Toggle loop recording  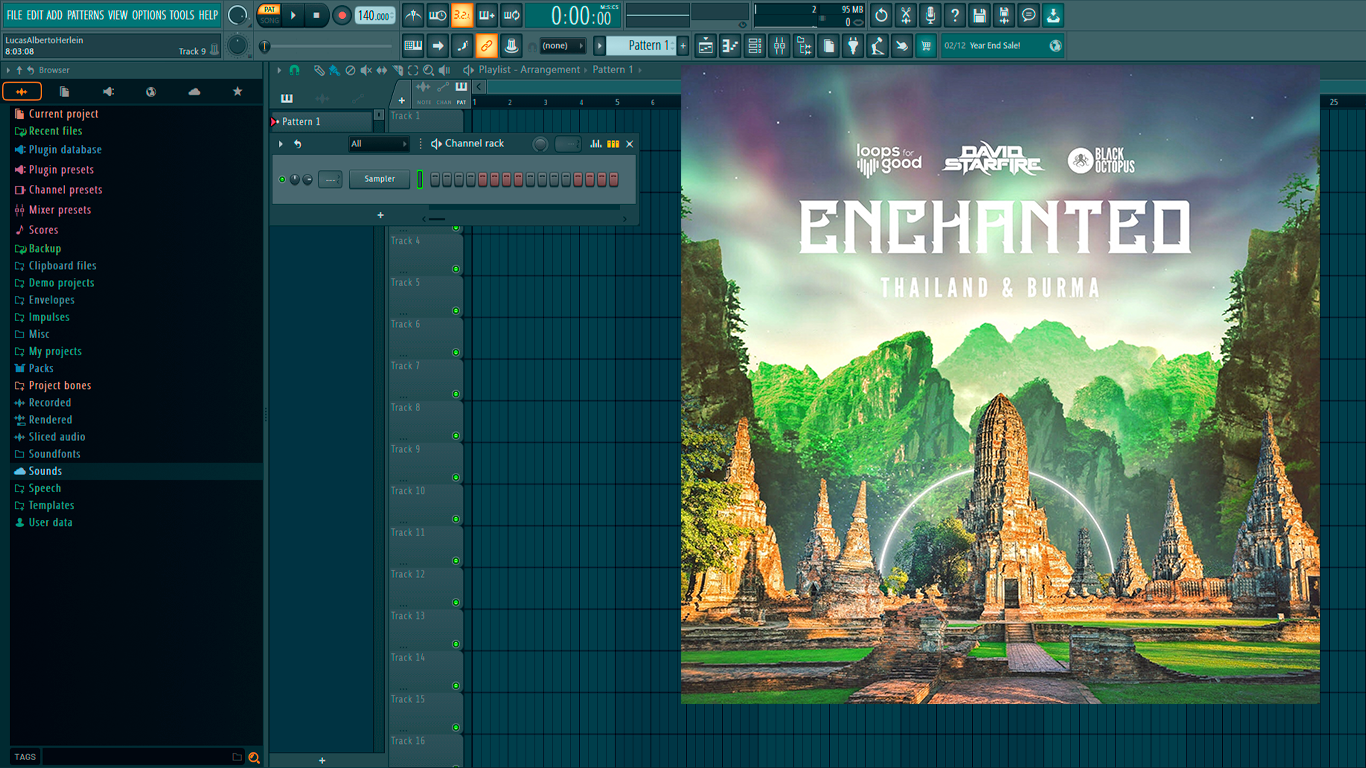coord(511,15)
